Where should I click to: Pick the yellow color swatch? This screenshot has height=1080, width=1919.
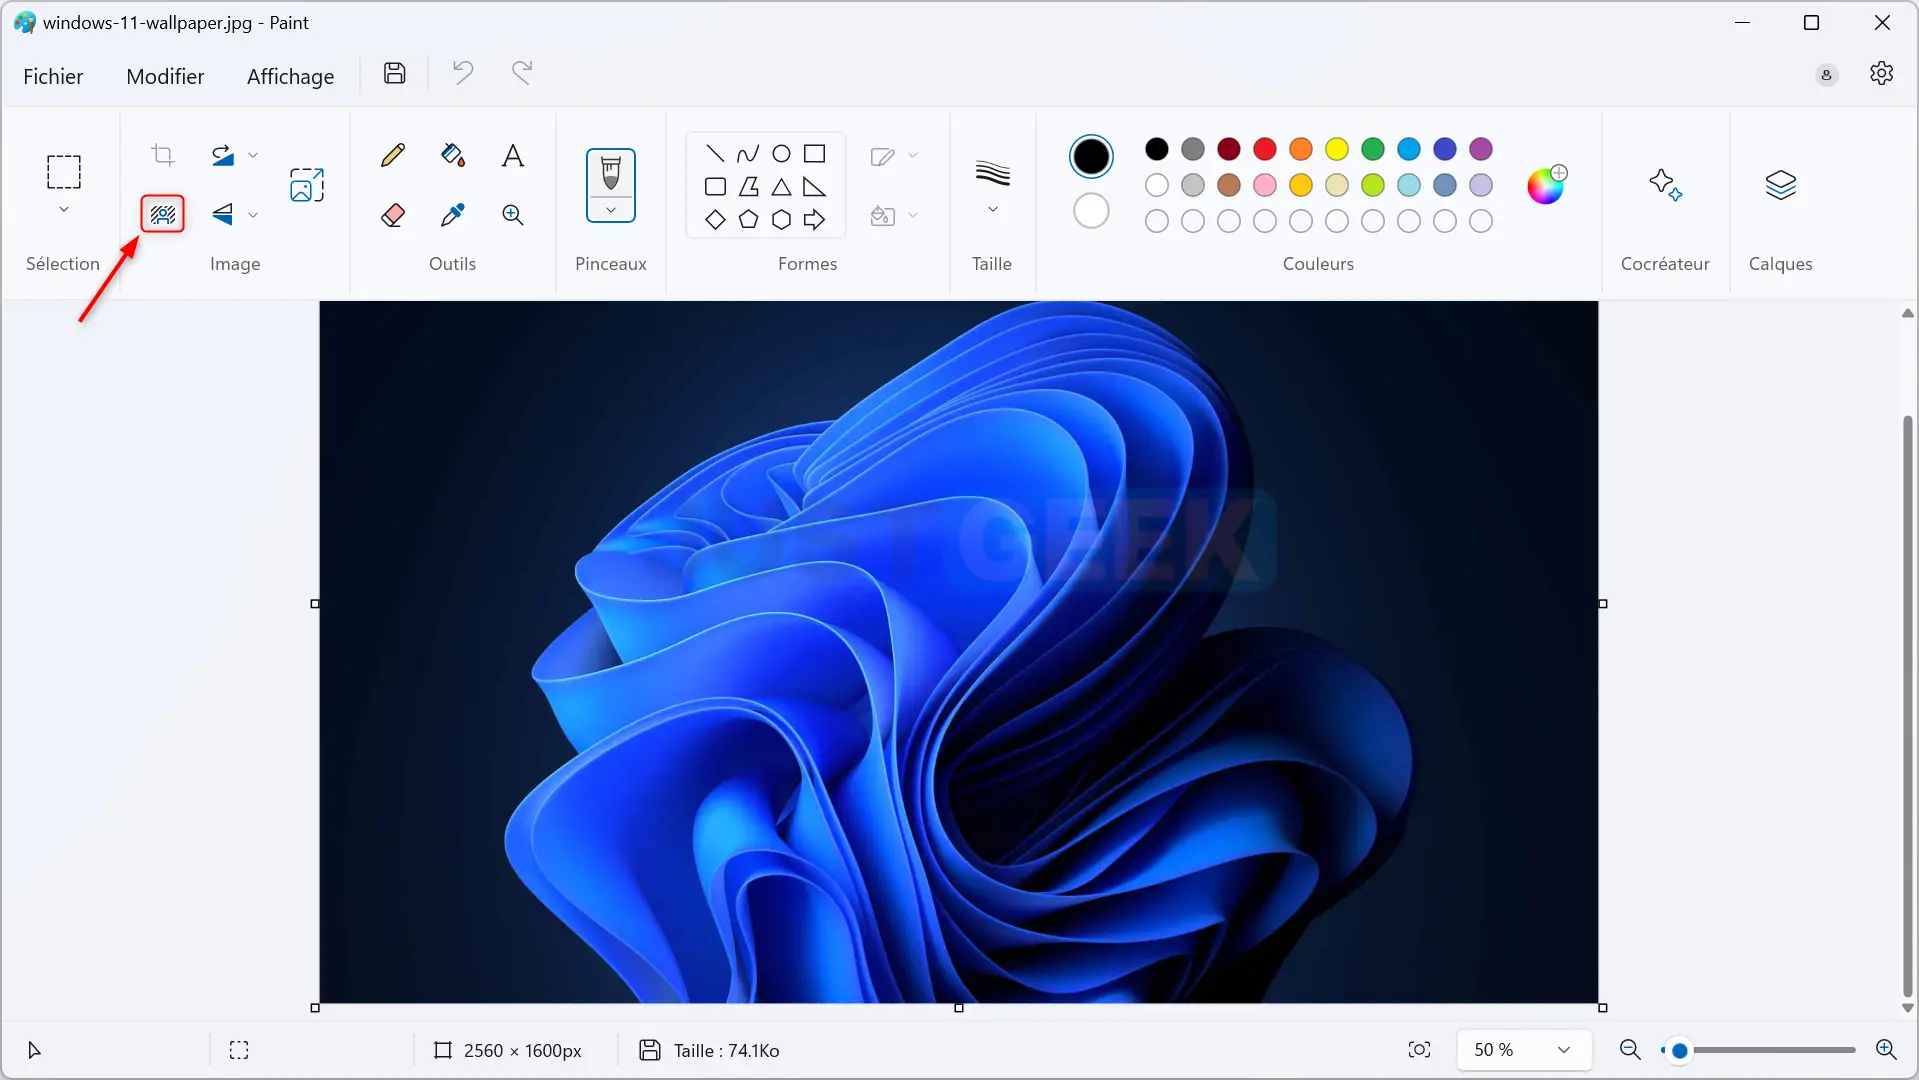pyautogui.click(x=1337, y=149)
